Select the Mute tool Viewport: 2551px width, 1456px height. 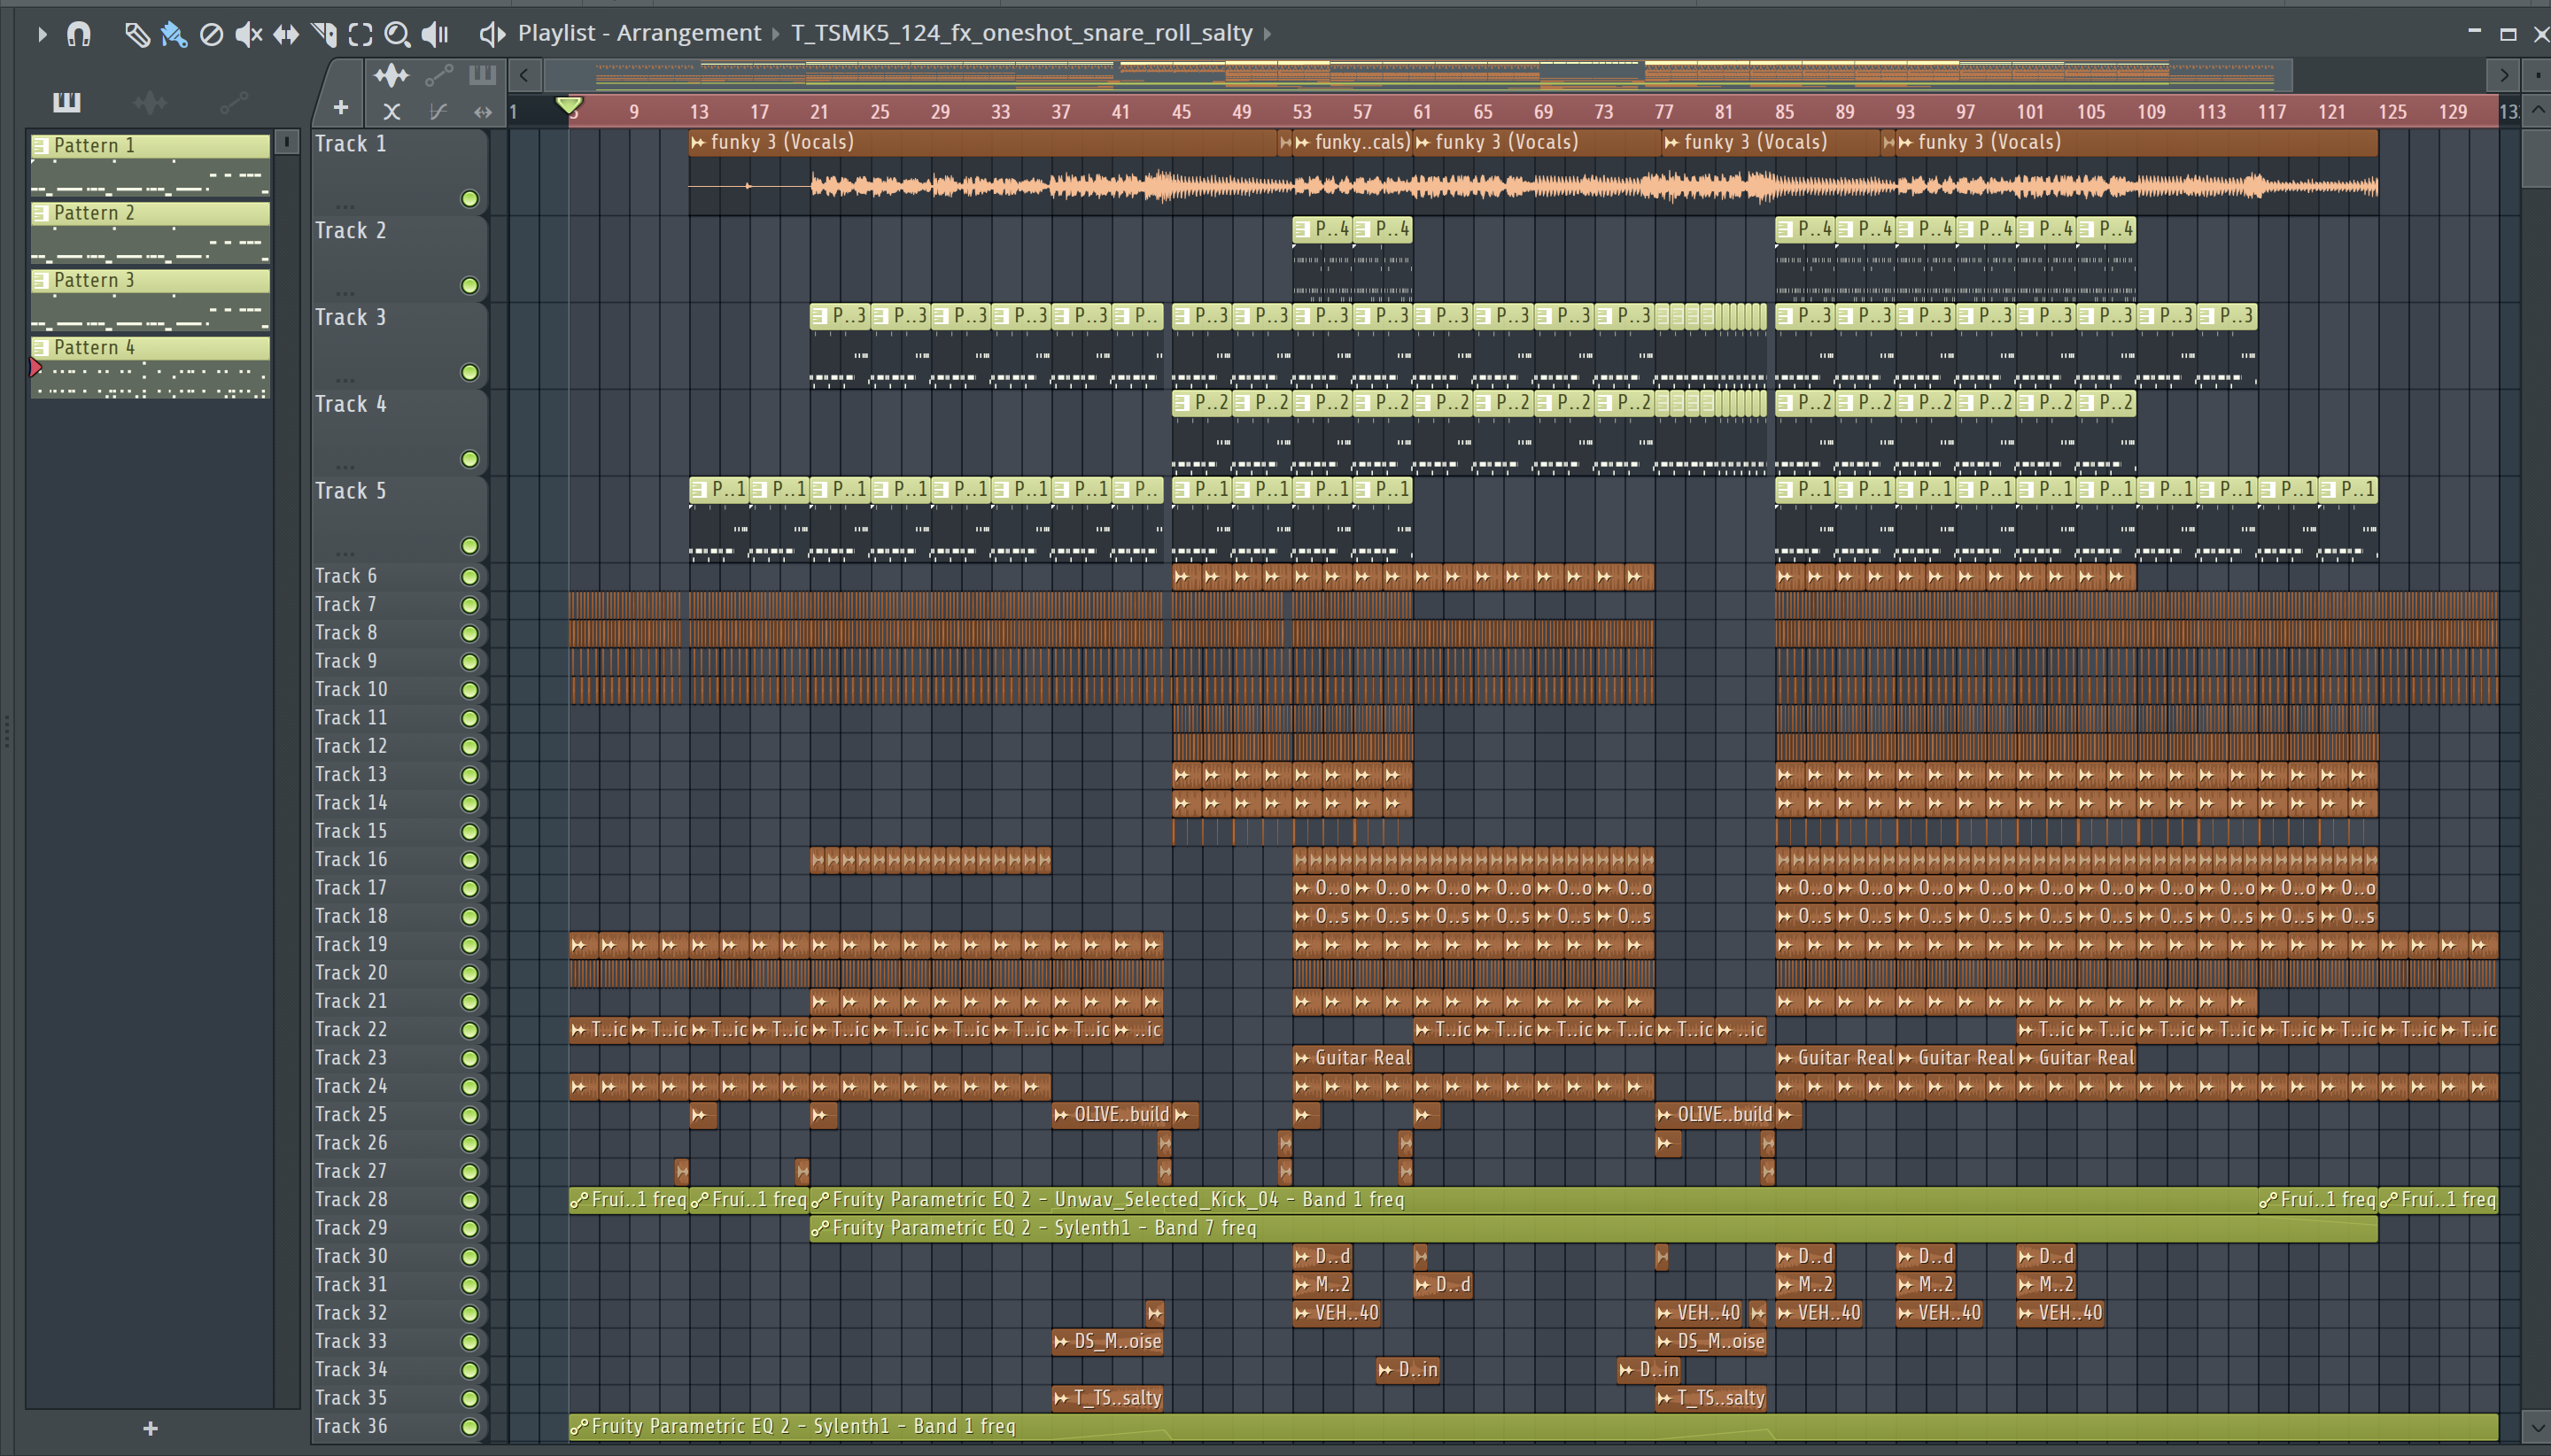(x=248, y=34)
